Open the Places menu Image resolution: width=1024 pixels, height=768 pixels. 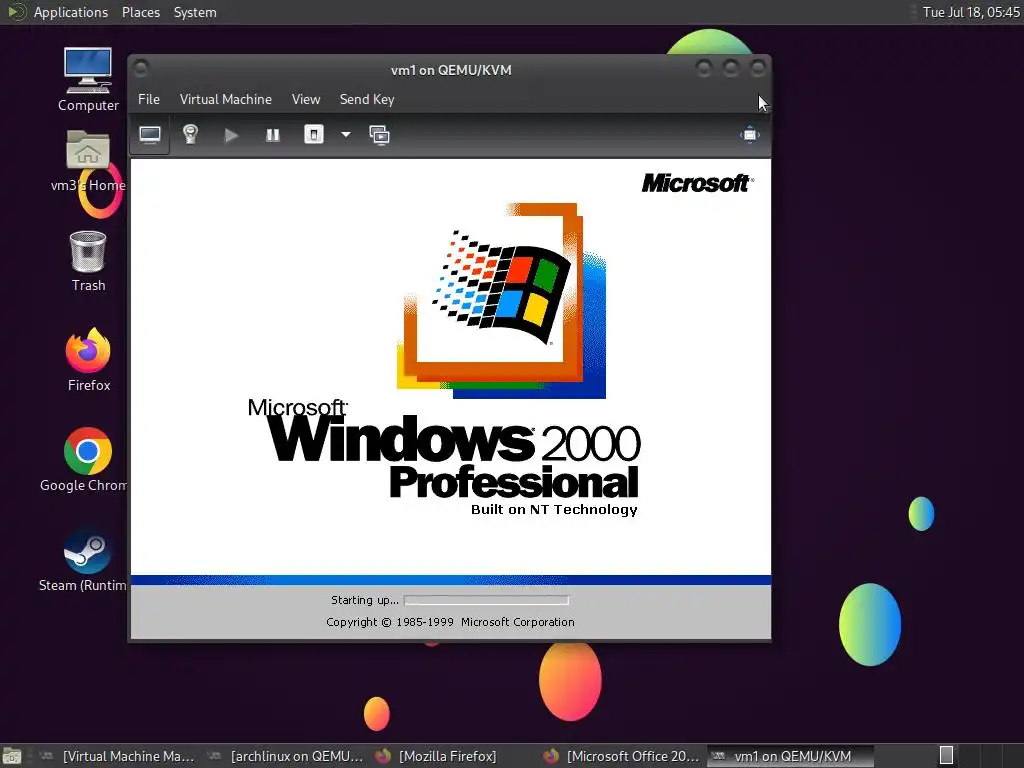[141, 12]
